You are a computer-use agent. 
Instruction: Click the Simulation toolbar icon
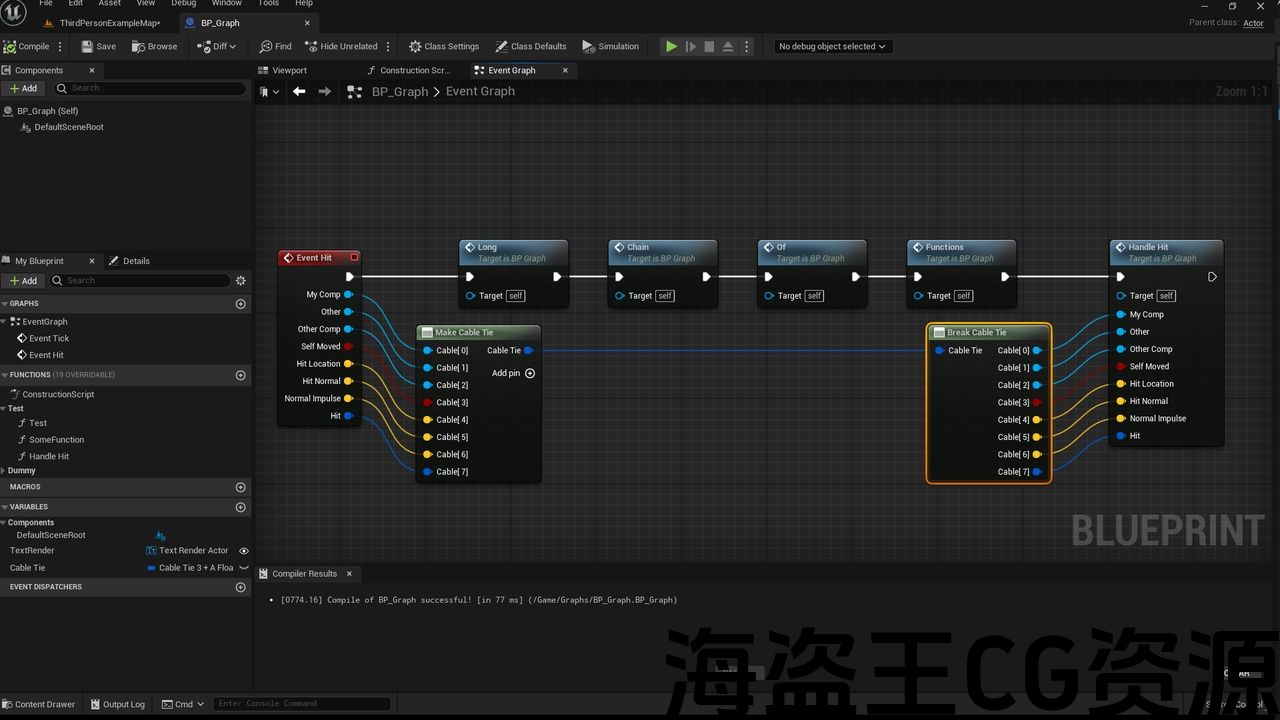pyautogui.click(x=589, y=46)
